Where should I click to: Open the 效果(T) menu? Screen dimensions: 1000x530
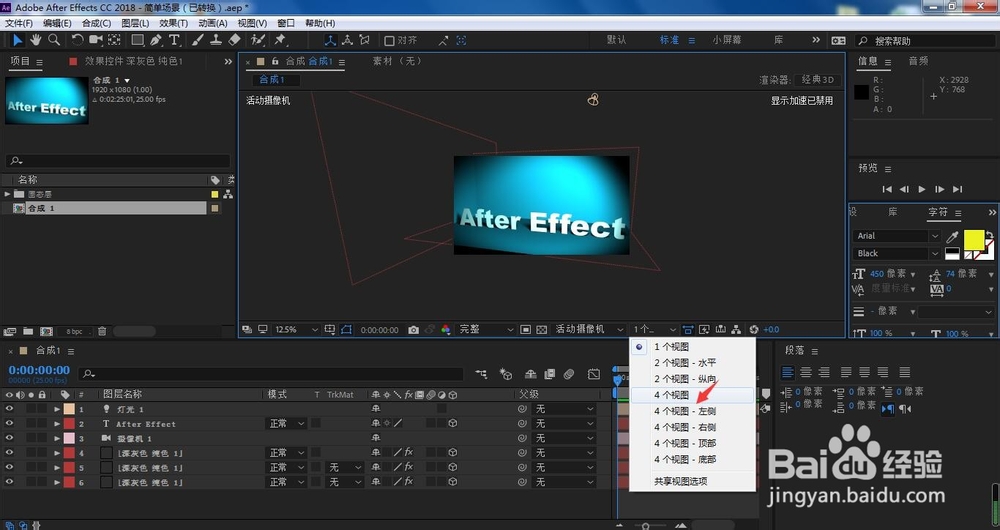pyautogui.click(x=173, y=23)
